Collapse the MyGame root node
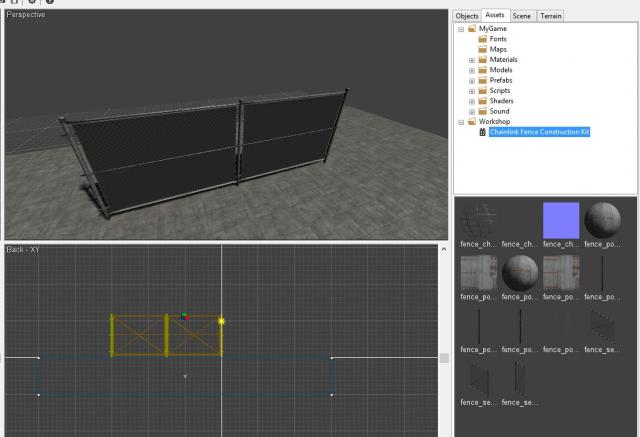The height and width of the screenshot is (437, 640). pos(461,29)
